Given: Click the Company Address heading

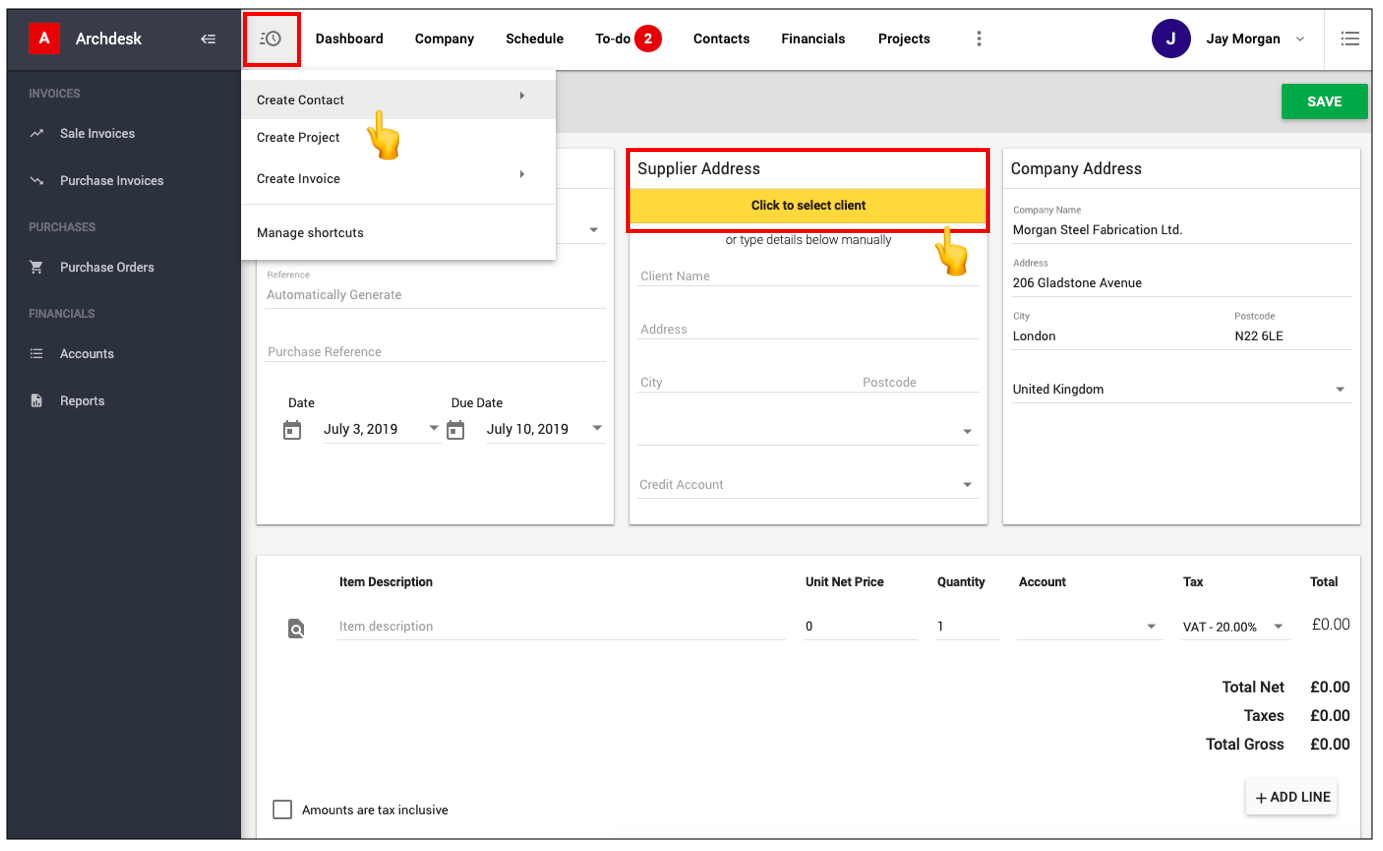Looking at the screenshot, I should point(1076,169).
